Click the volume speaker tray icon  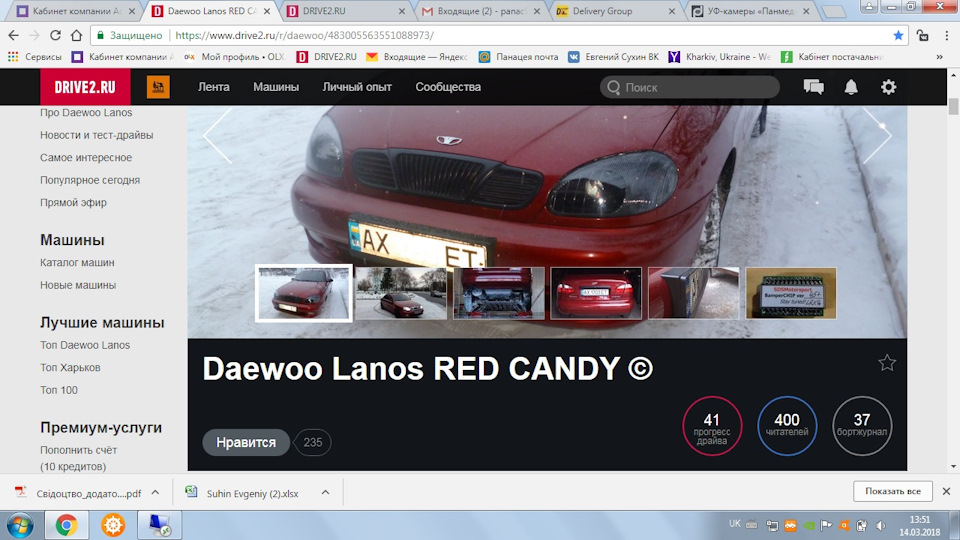tap(880, 525)
